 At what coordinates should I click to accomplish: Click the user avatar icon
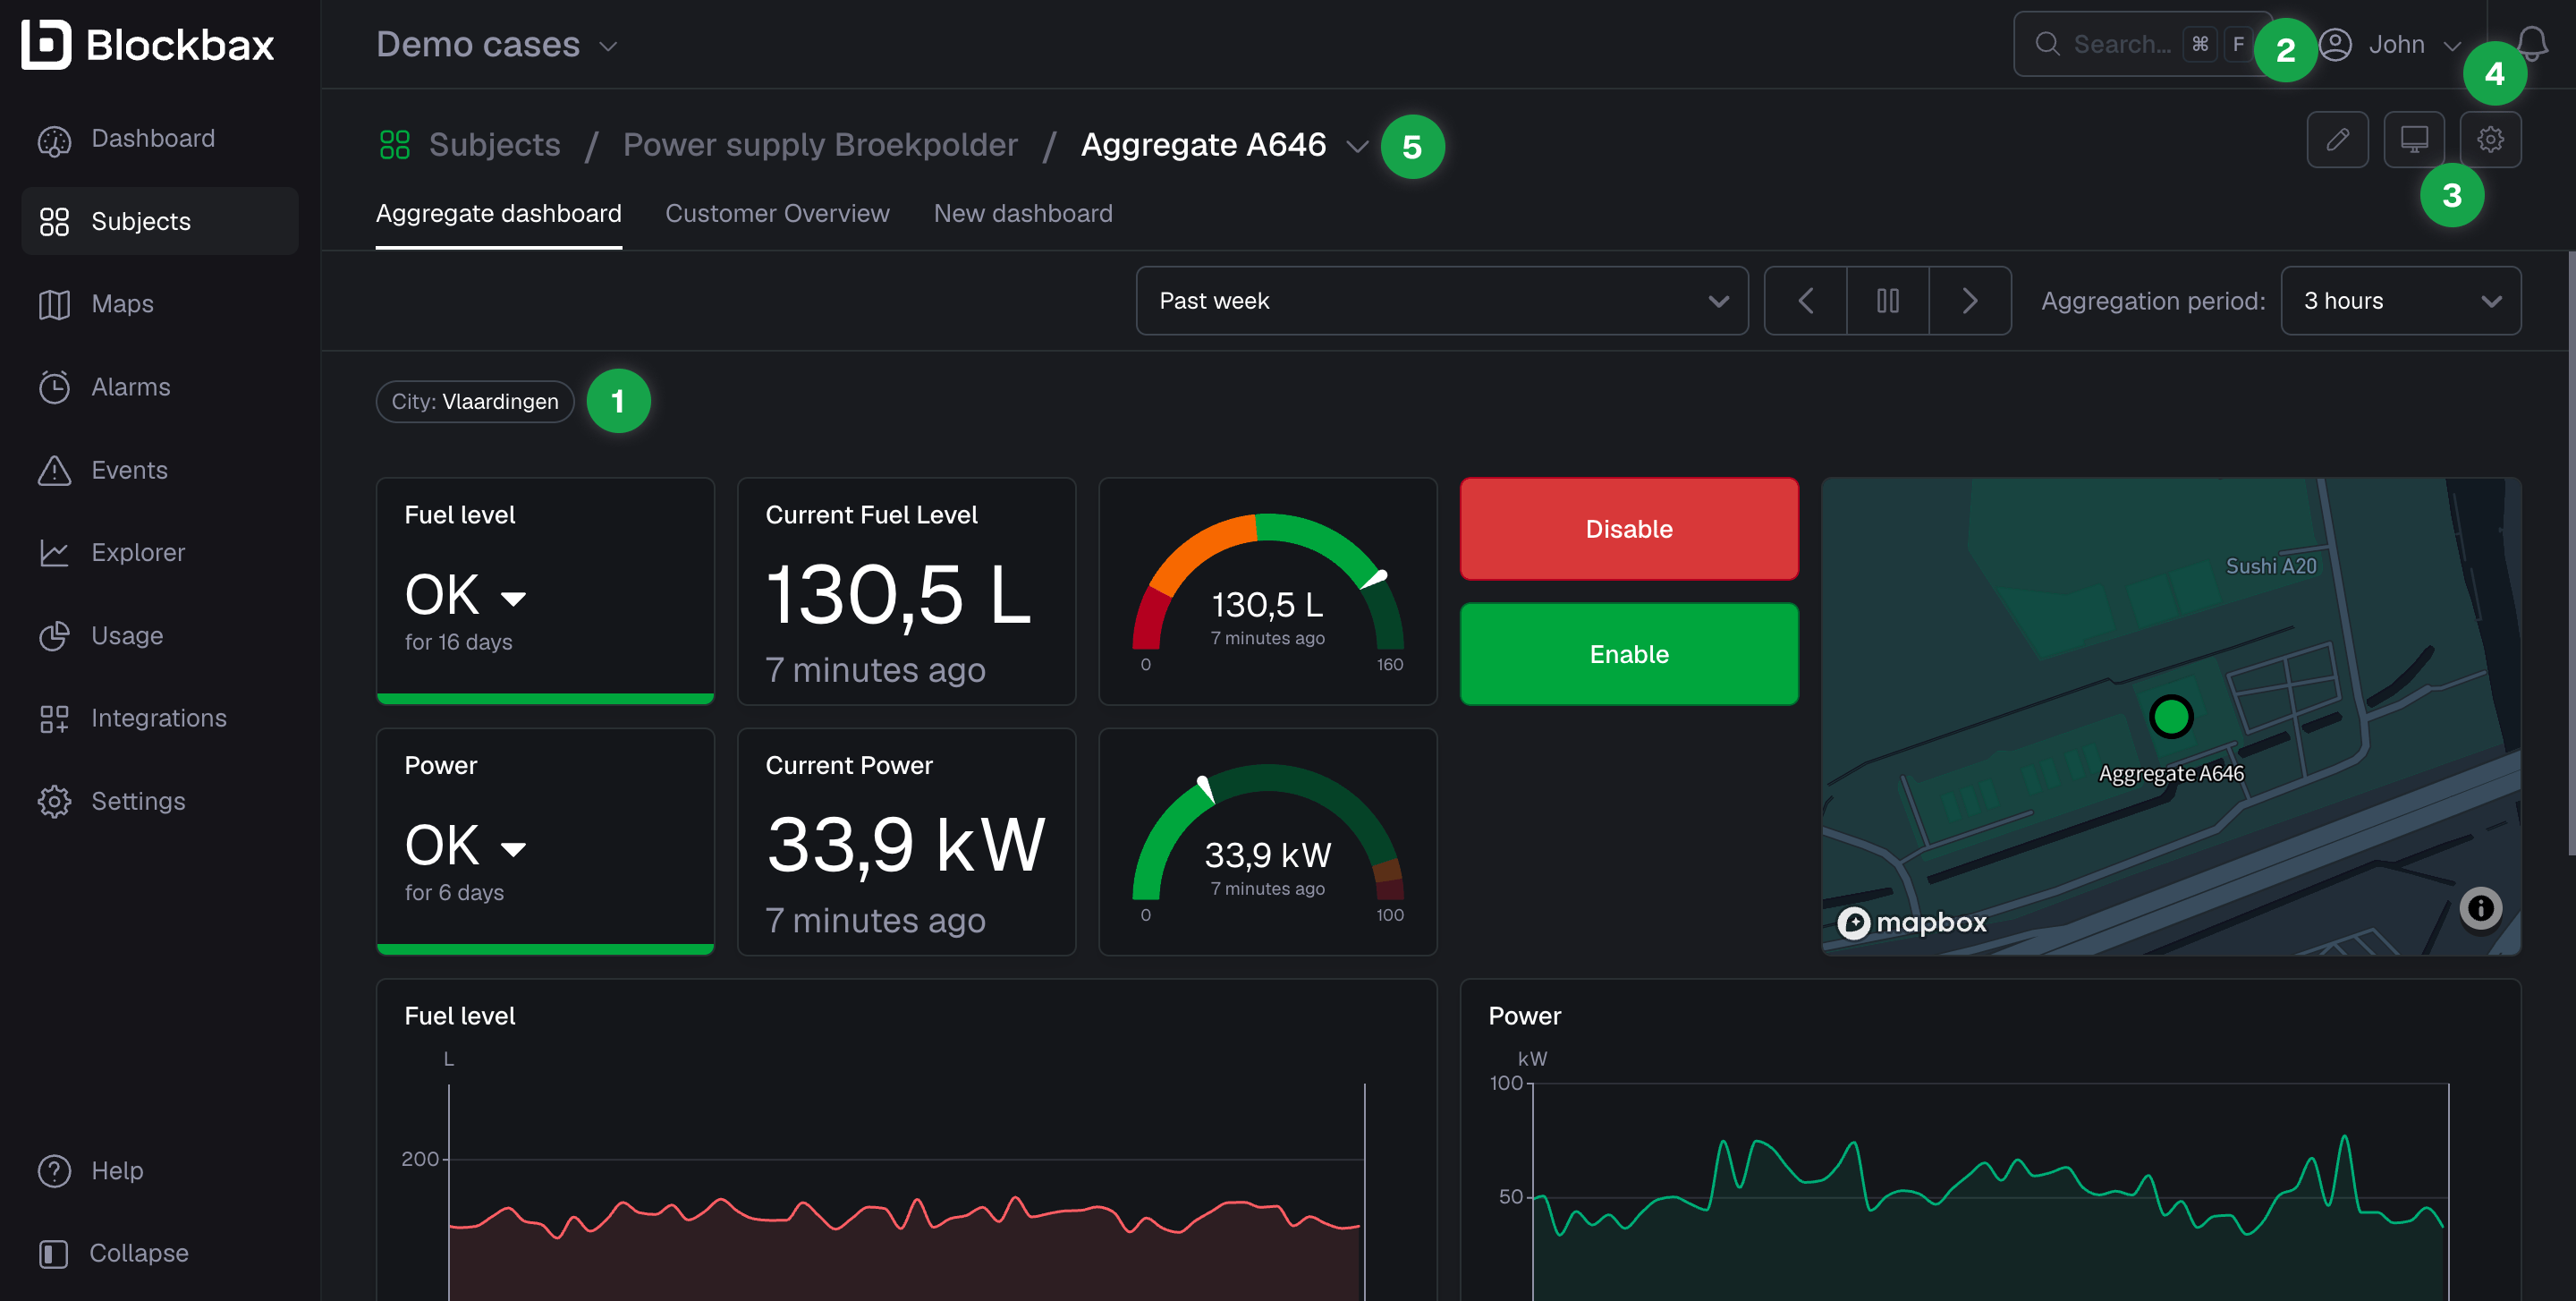[x=2335, y=45]
